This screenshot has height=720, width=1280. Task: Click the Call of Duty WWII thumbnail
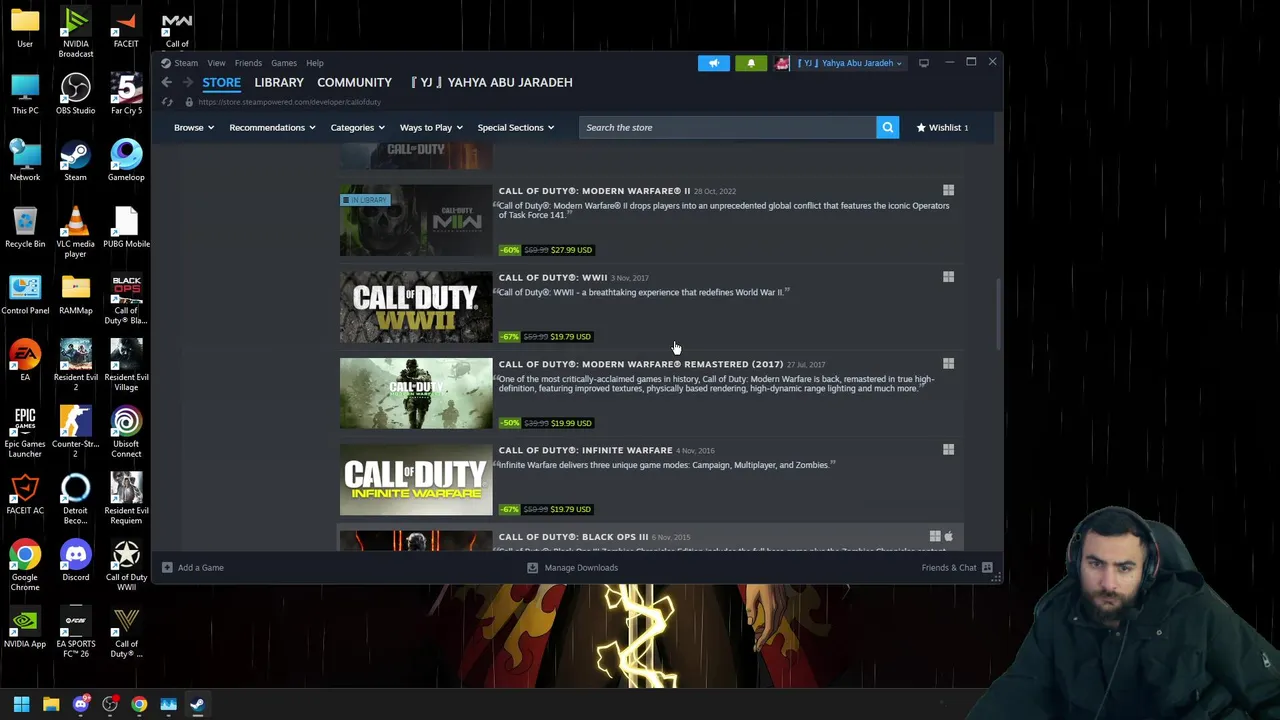[x=416, y=307]
